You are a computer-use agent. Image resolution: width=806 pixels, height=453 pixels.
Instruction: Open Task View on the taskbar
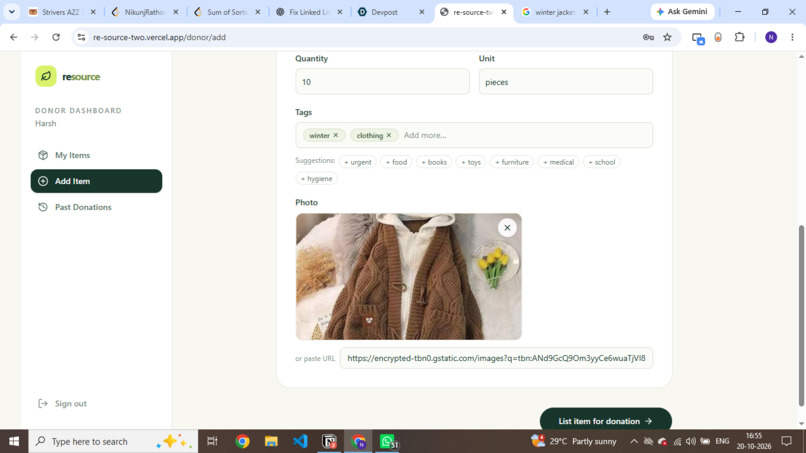pyautogui.click(x=212, y=441)
